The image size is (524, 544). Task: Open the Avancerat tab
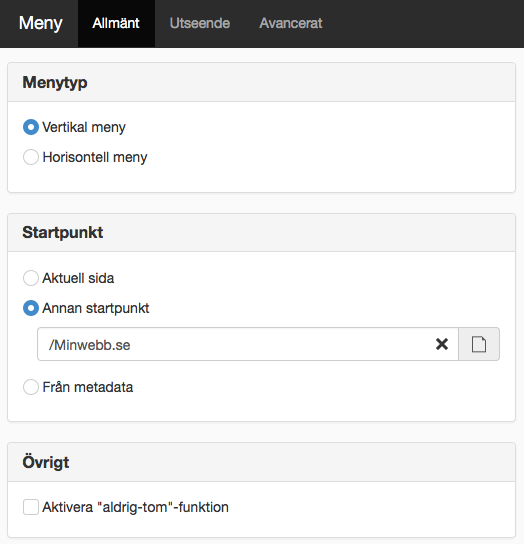click(x=291, y=23)
